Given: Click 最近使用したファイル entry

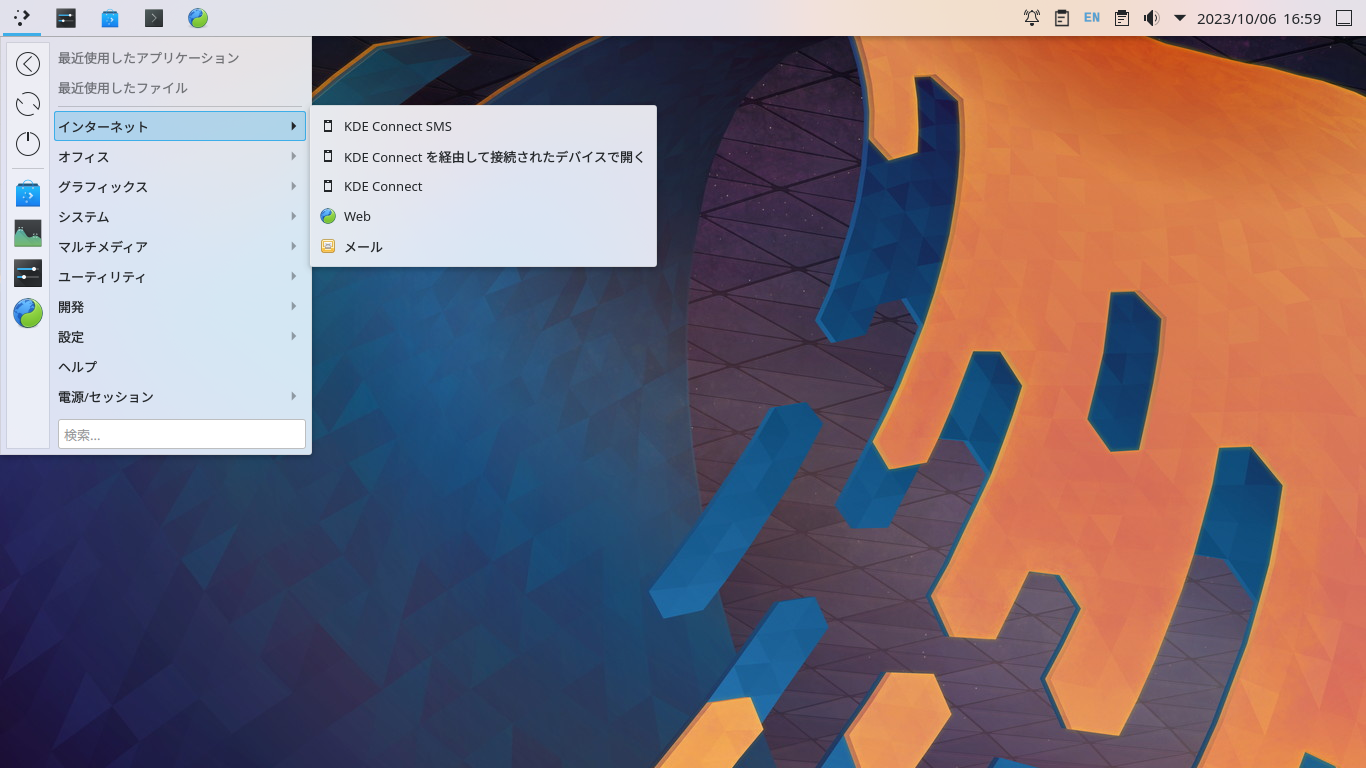Looking at the screenshot, I should point(123,88).
